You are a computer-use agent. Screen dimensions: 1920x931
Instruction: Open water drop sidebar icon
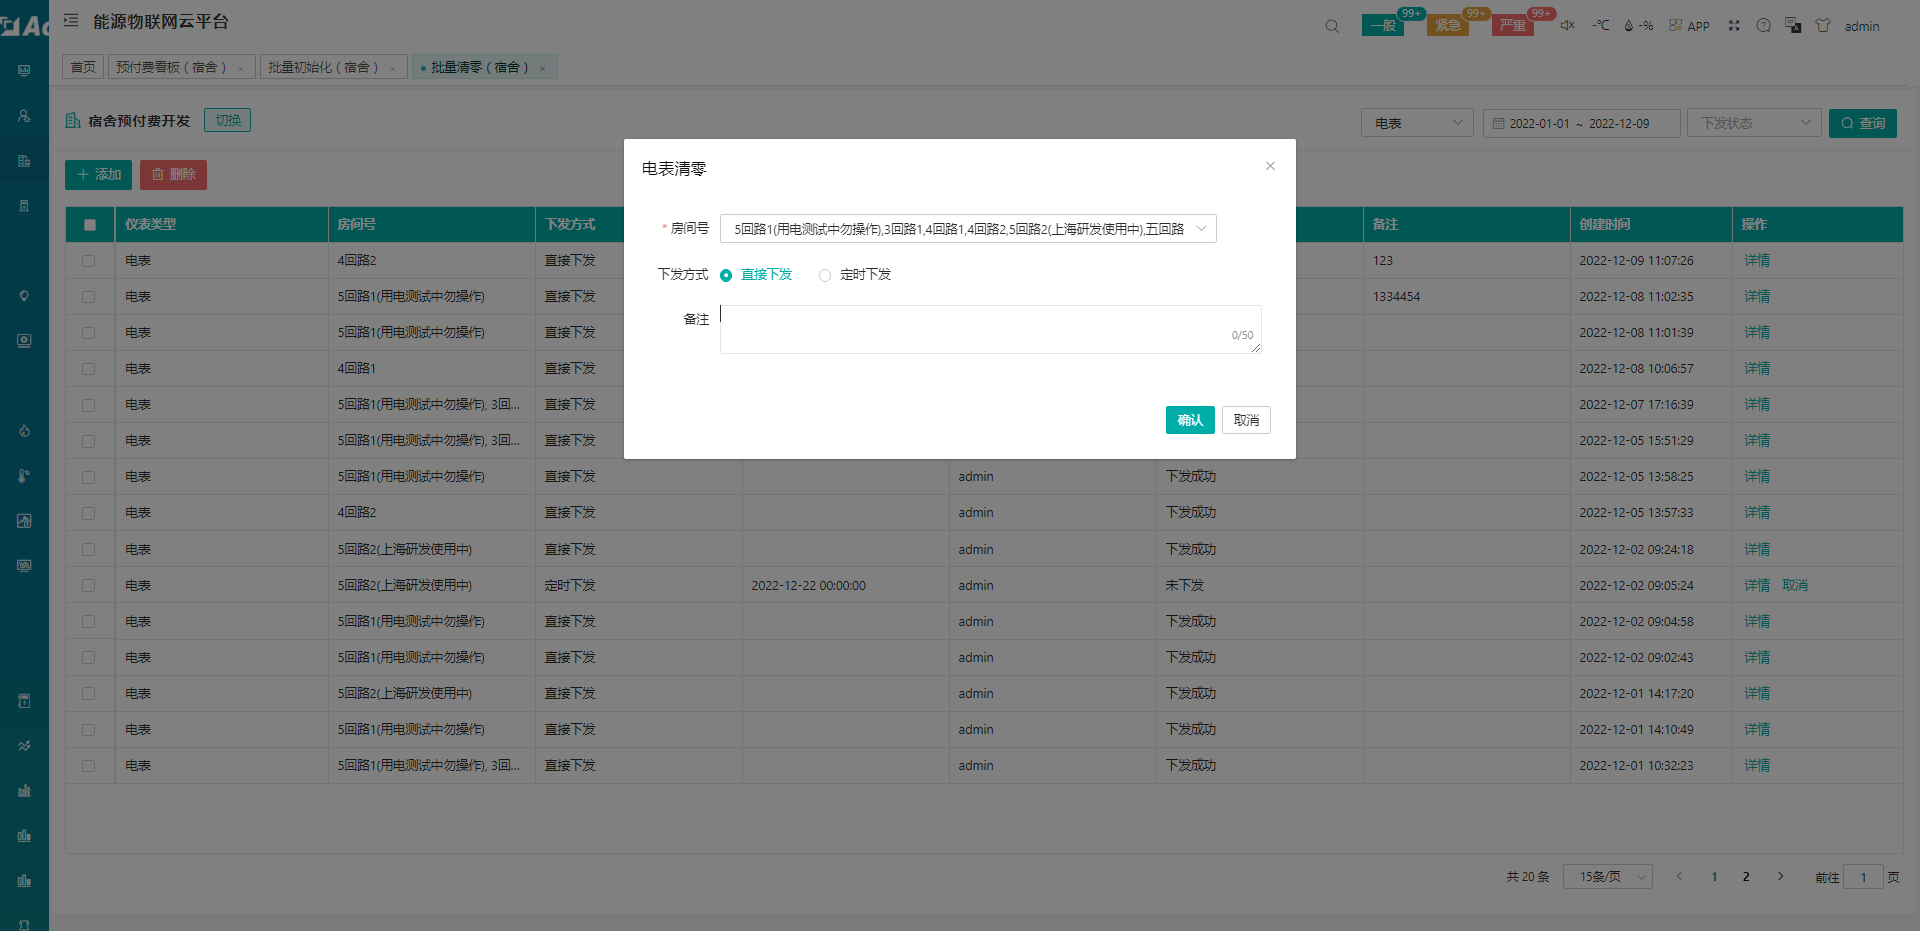tap(24, 431)
